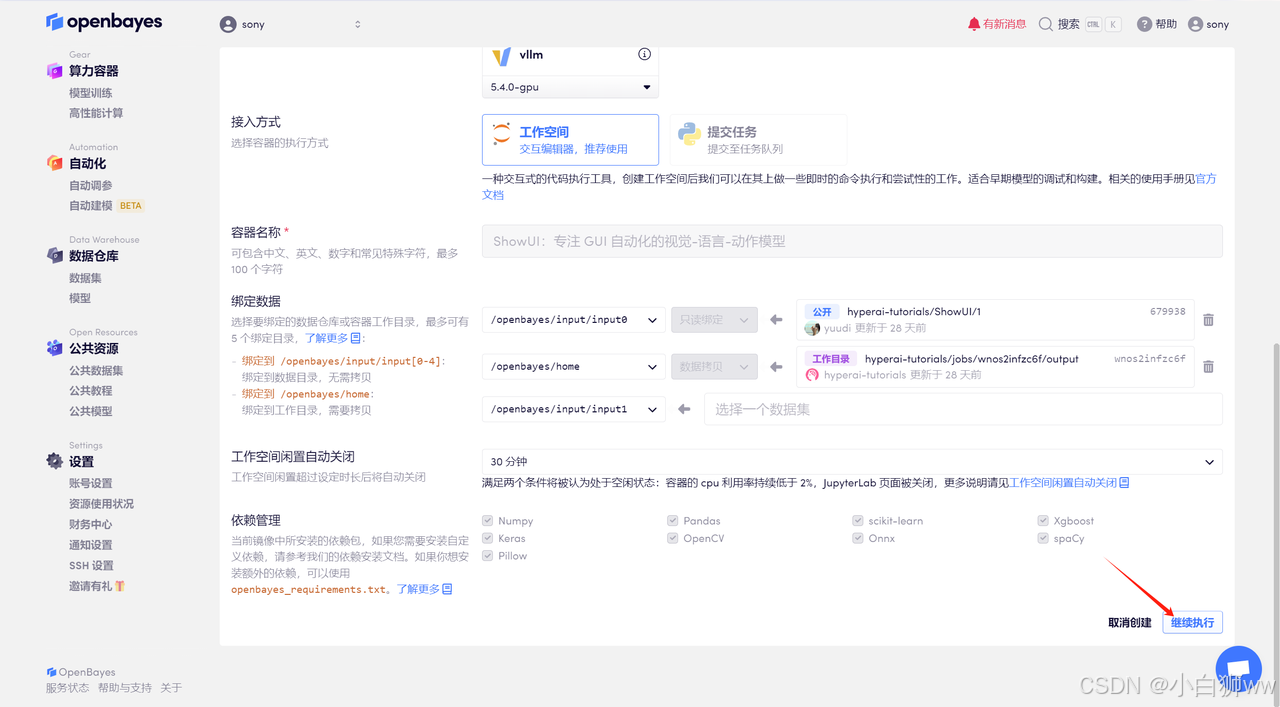Click the 继续执行 button

coord(1192,621)
